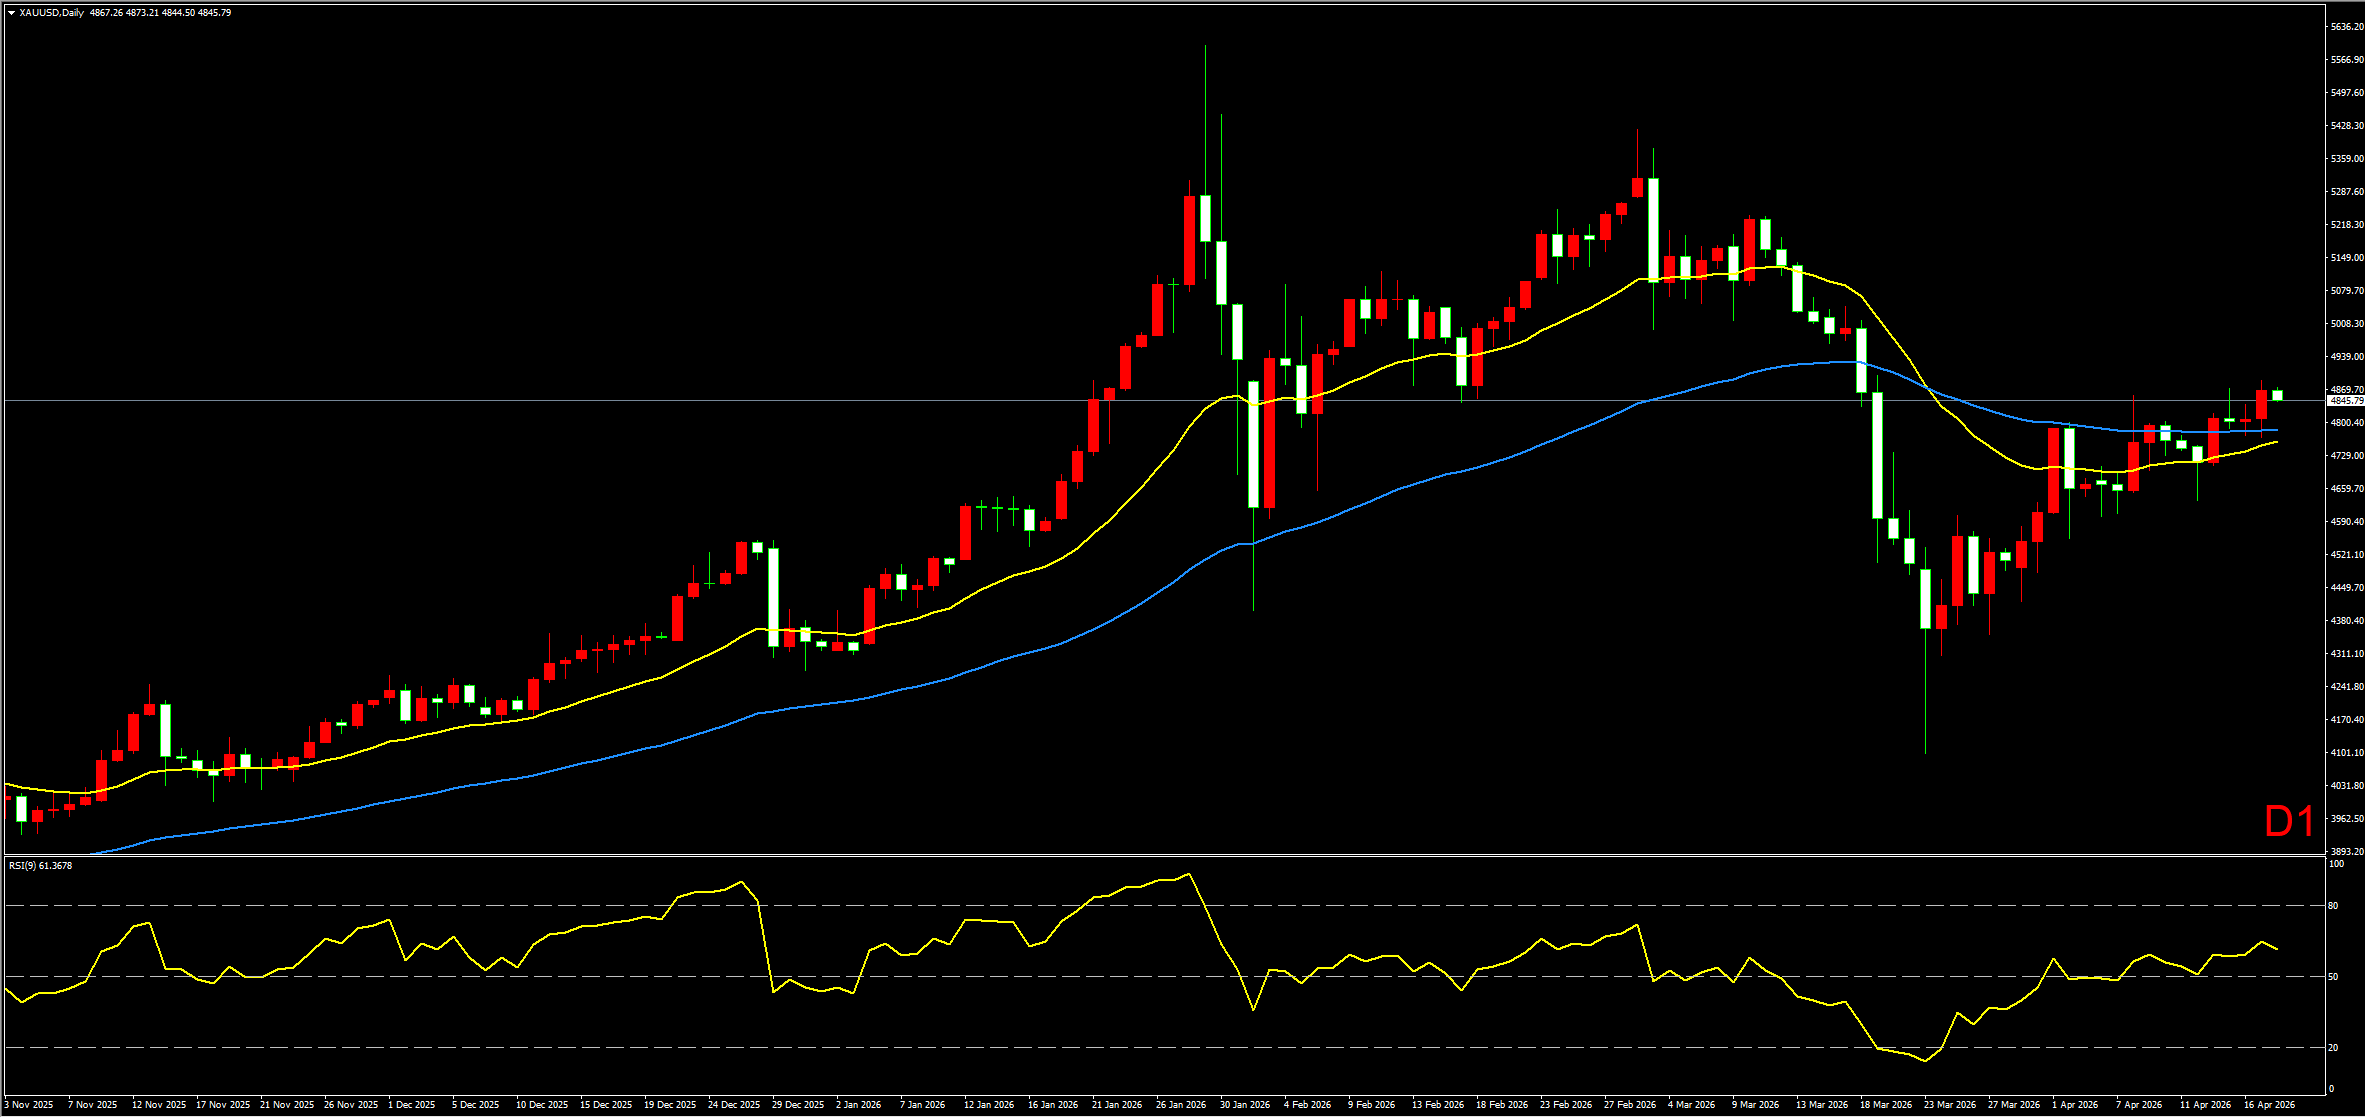Image resolution: width=2365 pixels, height=1118 pixels.
Task: Click the 23 Mar 2026 date label
Action: click(x=1949, y=1105)
